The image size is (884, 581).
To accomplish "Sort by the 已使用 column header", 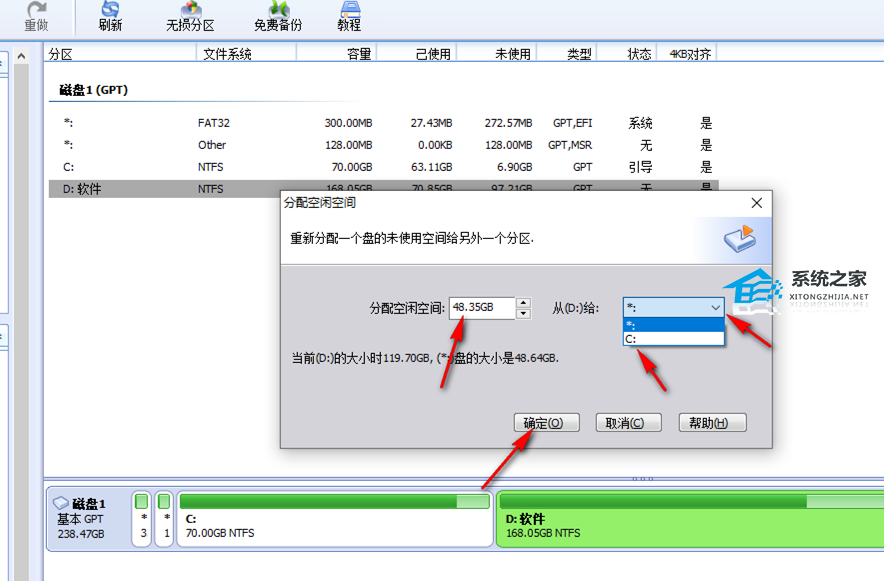I will 416,54.
